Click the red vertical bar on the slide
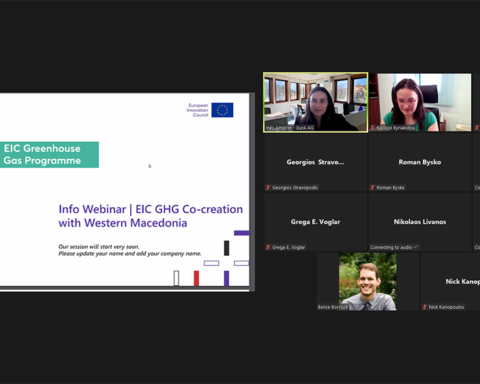Screen dimensions: 480x384 196,278
